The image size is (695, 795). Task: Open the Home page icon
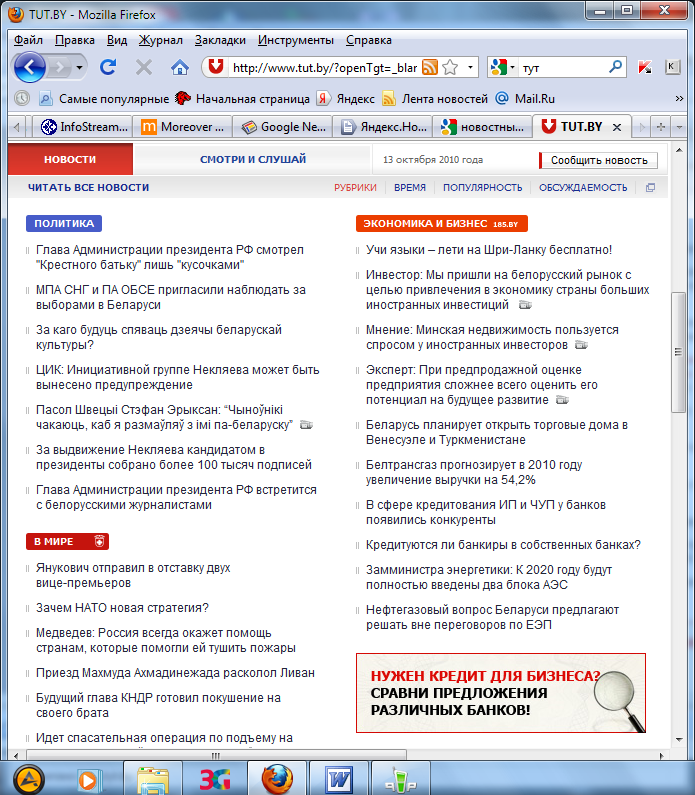tap(179, 67)
